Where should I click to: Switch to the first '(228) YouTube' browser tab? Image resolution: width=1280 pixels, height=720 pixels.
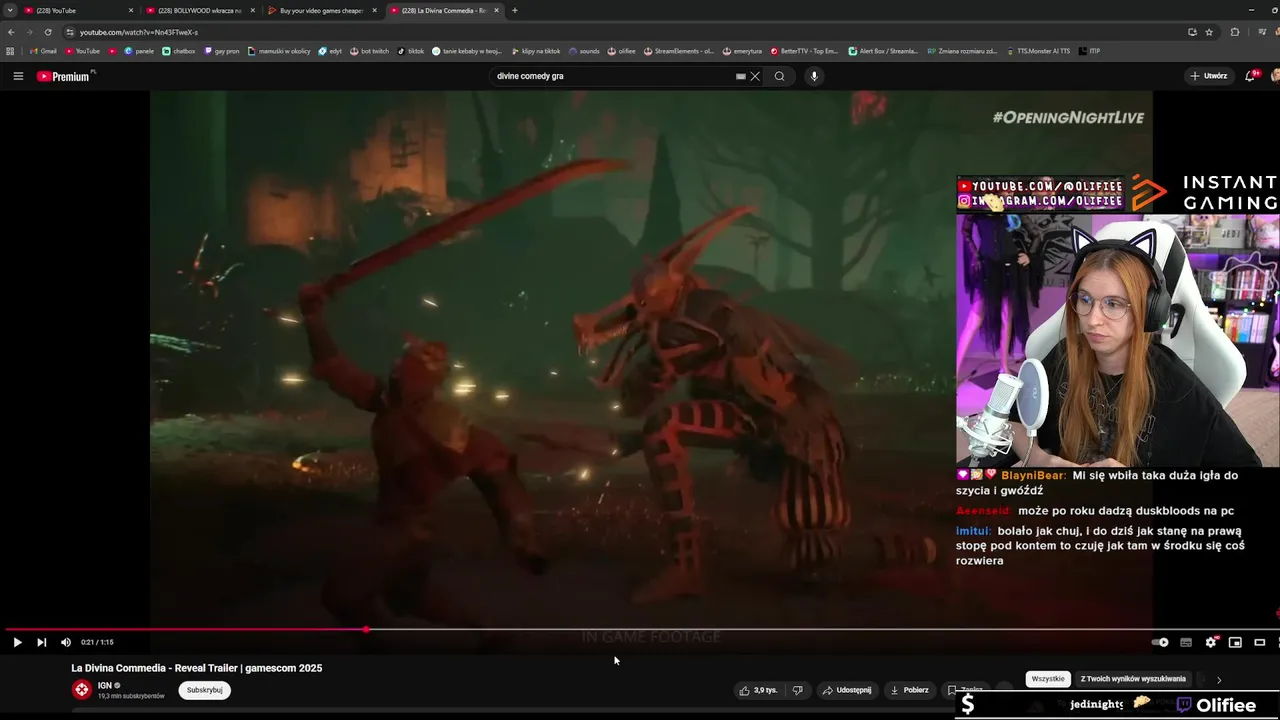pyautogui.click(x=78, y=10)
